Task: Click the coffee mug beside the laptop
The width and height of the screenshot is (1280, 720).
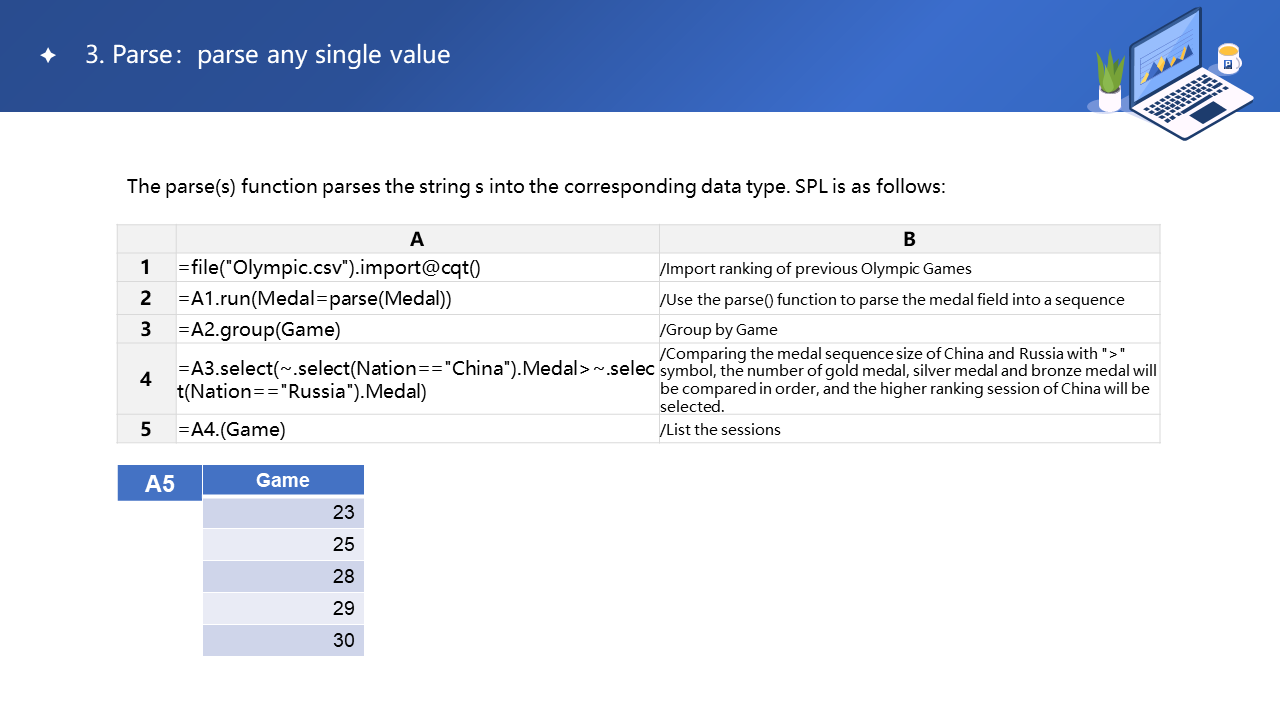Action: [1228, 58]
